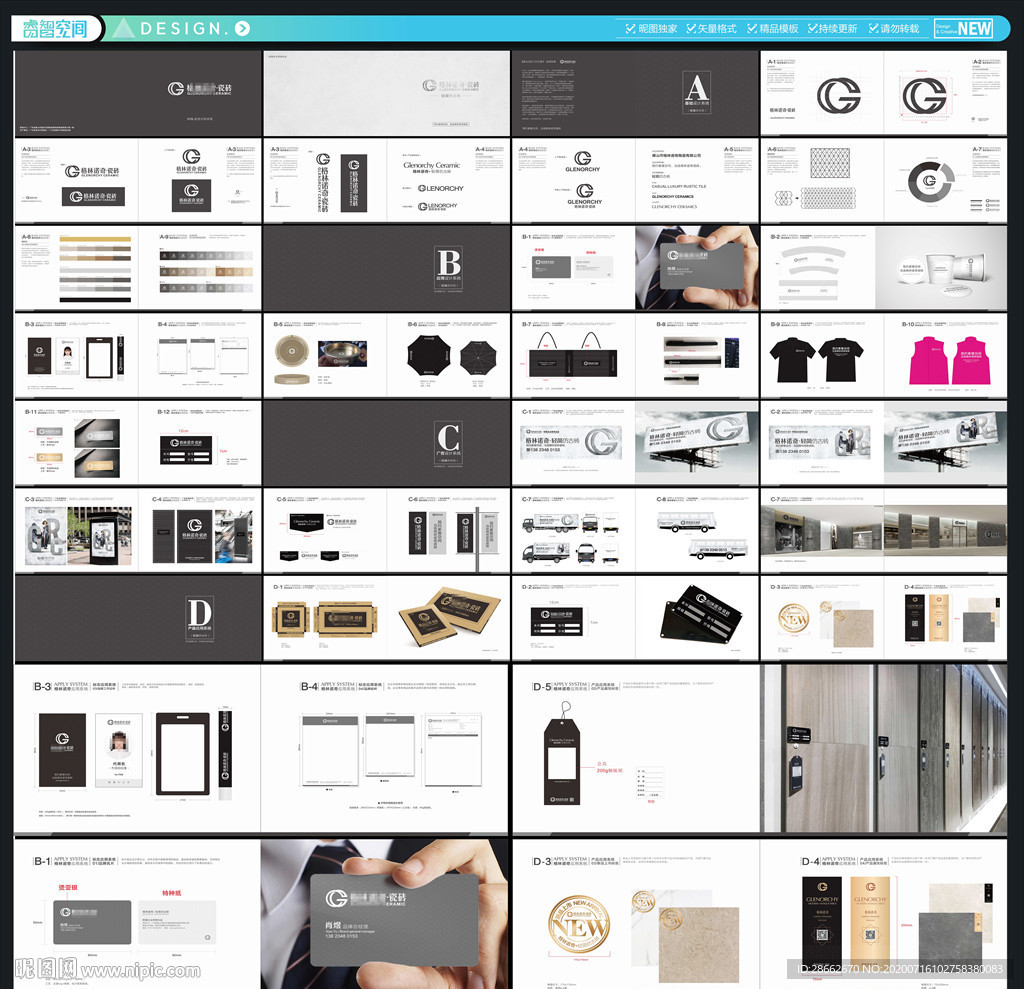Screen dimensions: 1024x989
Task: Click the letter C section cover emblem
Action: point(449,438)
